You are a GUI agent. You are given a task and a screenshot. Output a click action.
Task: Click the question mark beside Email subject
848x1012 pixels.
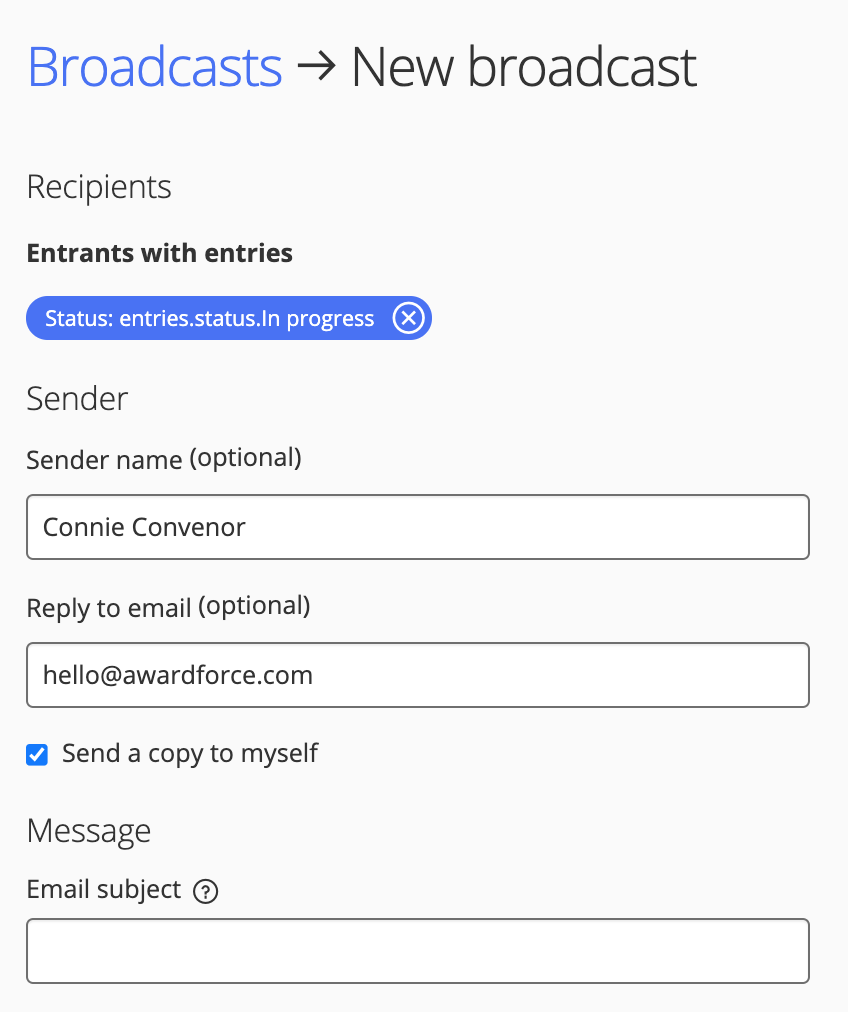pyautogui.click(x=205, y=891)
